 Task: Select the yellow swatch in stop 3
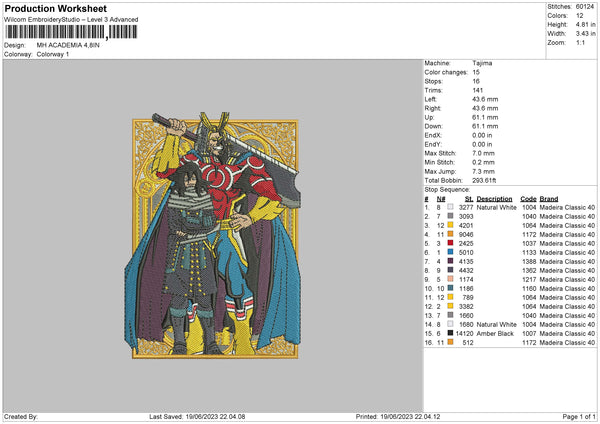point(452,225)
